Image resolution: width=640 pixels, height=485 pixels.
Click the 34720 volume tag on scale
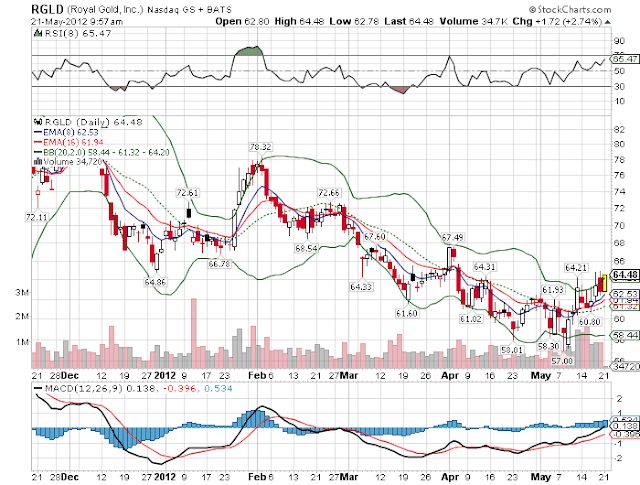coord(625,367)
